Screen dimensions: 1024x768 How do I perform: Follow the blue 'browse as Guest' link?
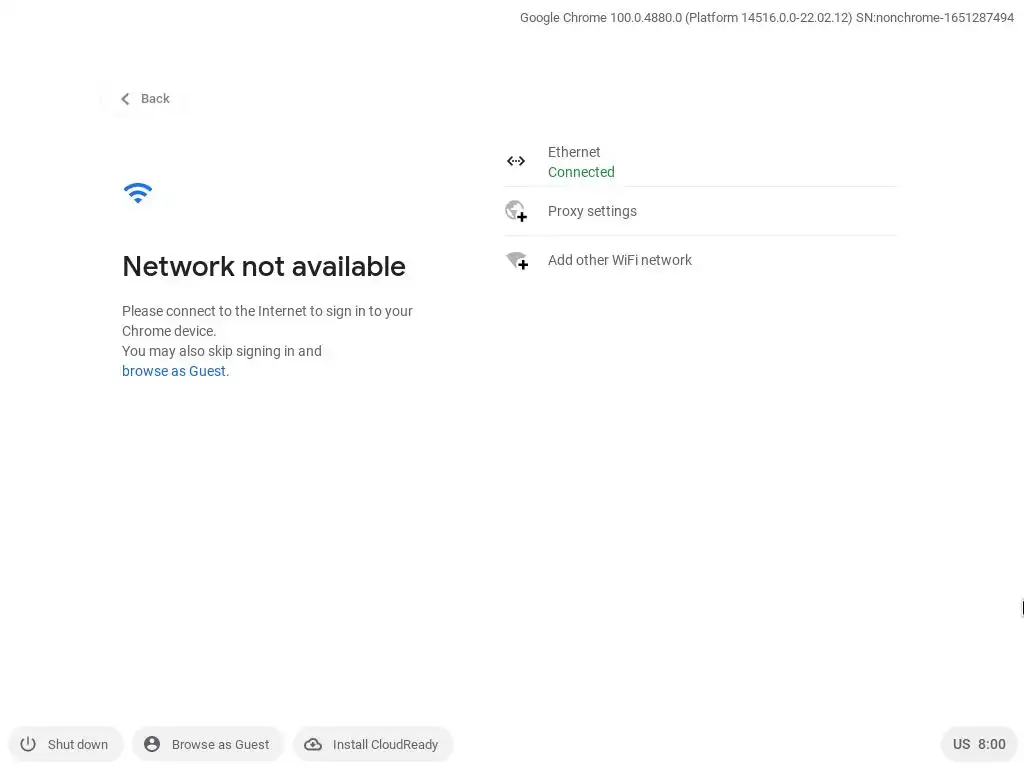[174, 371]
